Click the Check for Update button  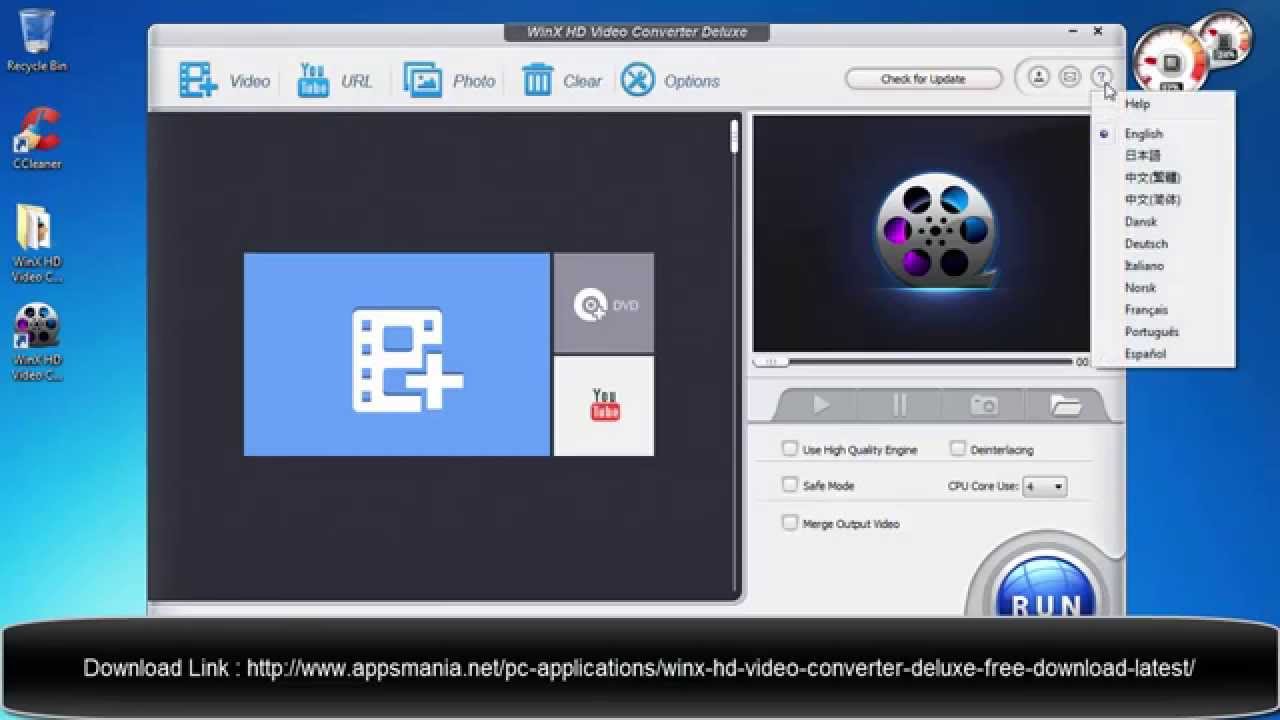click(x=923, y=79)
